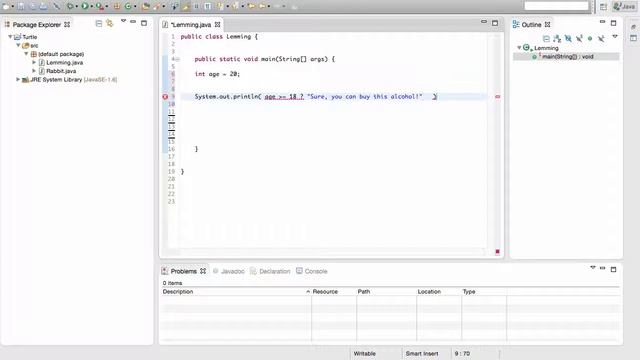Toggle Sort in the Outline view
The image size is (640, 360).
click(557, 38)
